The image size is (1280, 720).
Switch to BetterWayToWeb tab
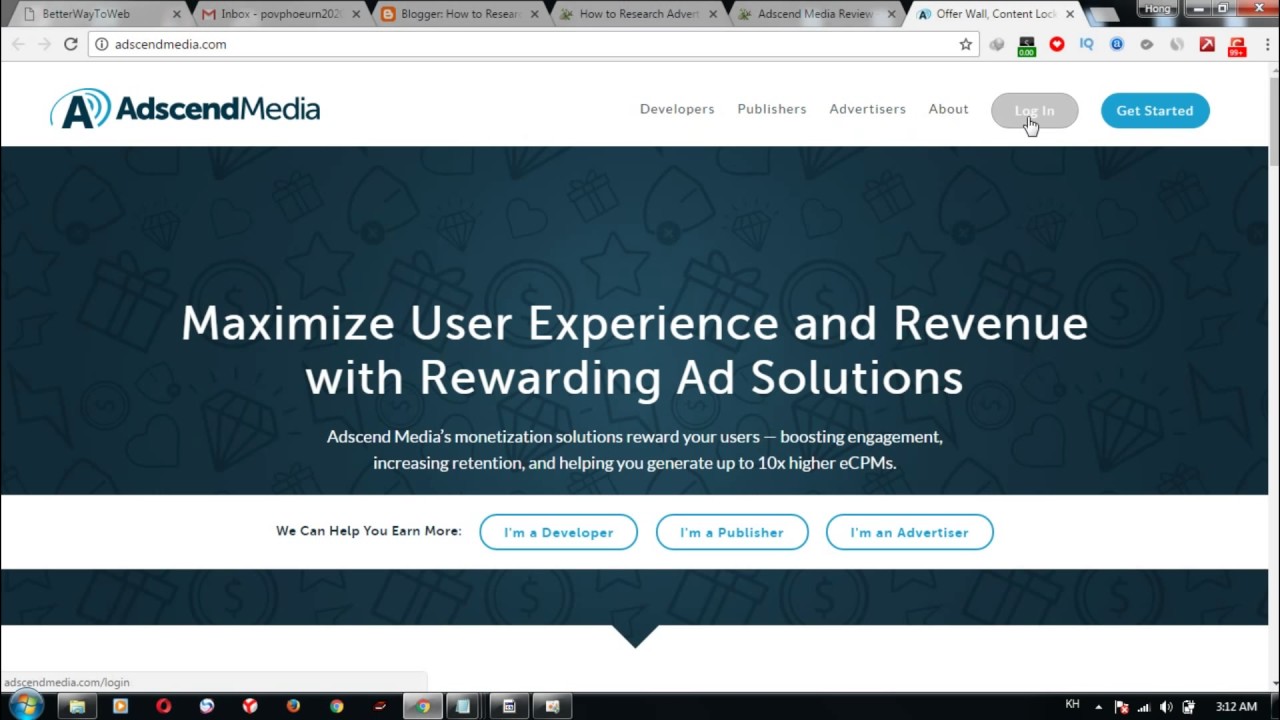click(x=97, y=14)
